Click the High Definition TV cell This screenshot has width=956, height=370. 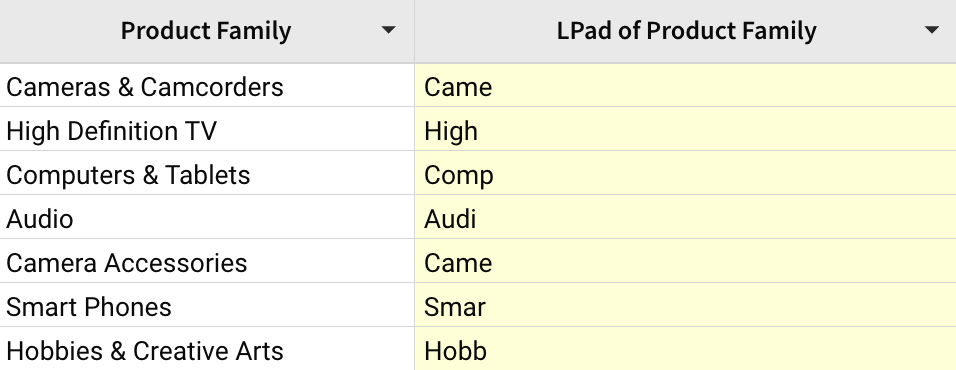point(207,129)
